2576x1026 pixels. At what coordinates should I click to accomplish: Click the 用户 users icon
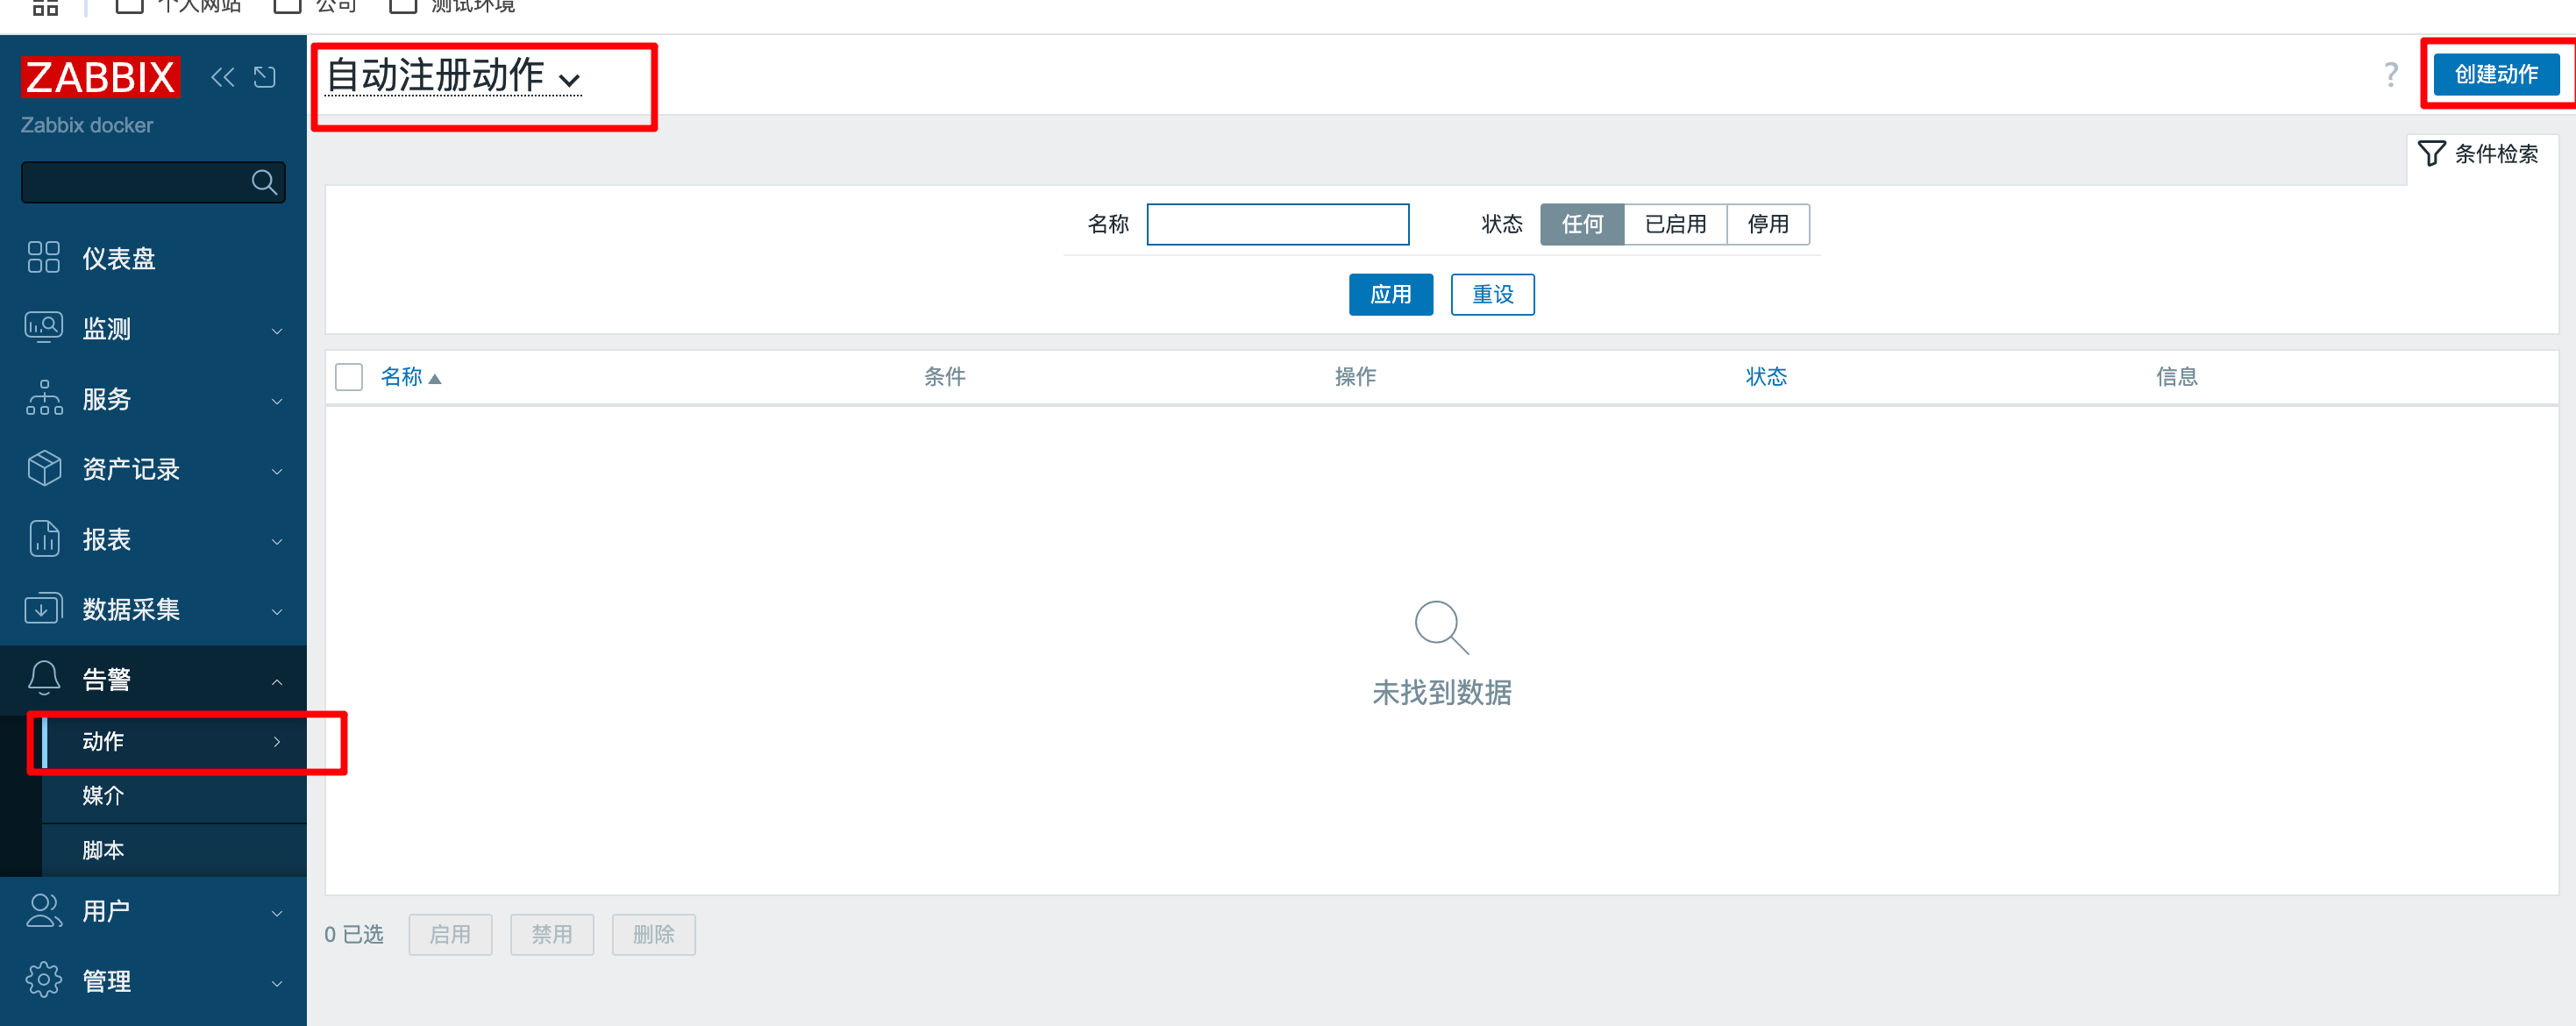tap(43, 910)
